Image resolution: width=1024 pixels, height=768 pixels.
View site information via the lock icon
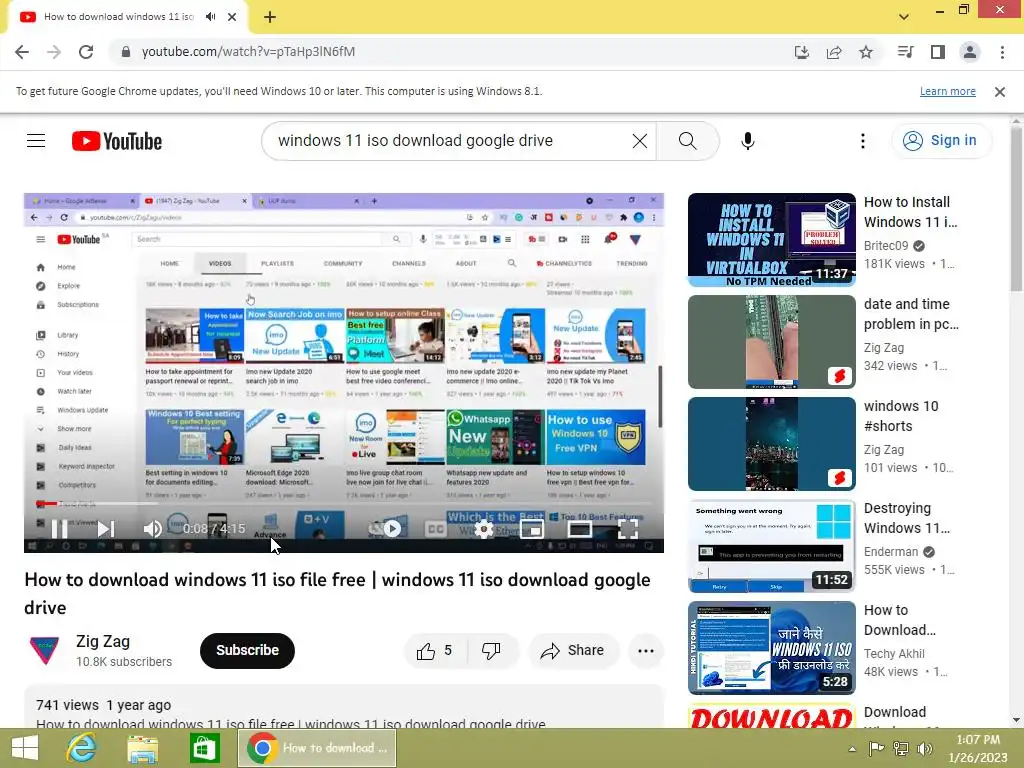point(125,52)
